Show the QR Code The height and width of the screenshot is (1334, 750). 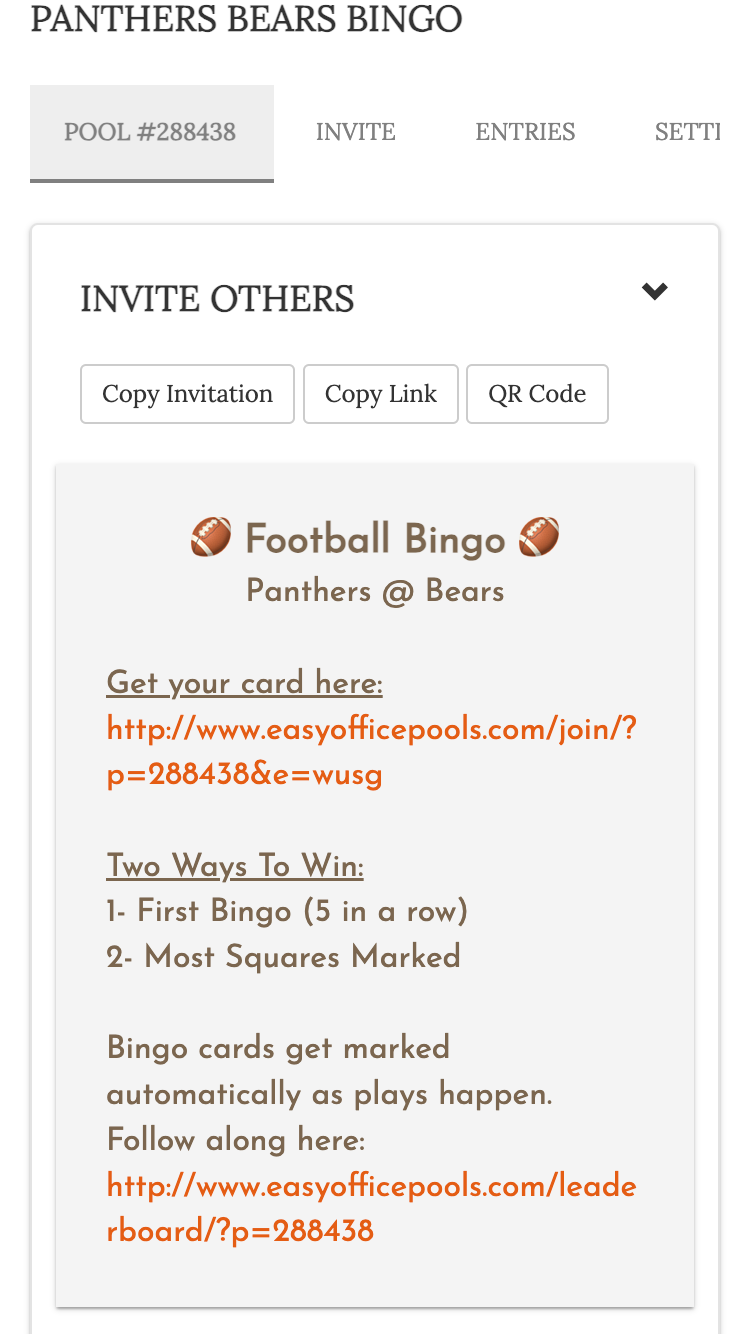[x=537, y=394]
